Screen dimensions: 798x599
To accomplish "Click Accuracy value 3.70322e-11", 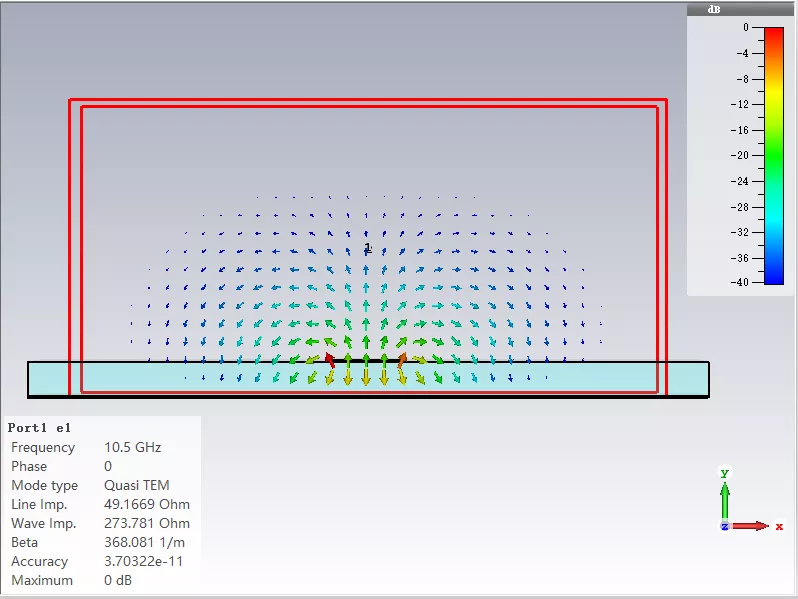I will pos(143,561).
